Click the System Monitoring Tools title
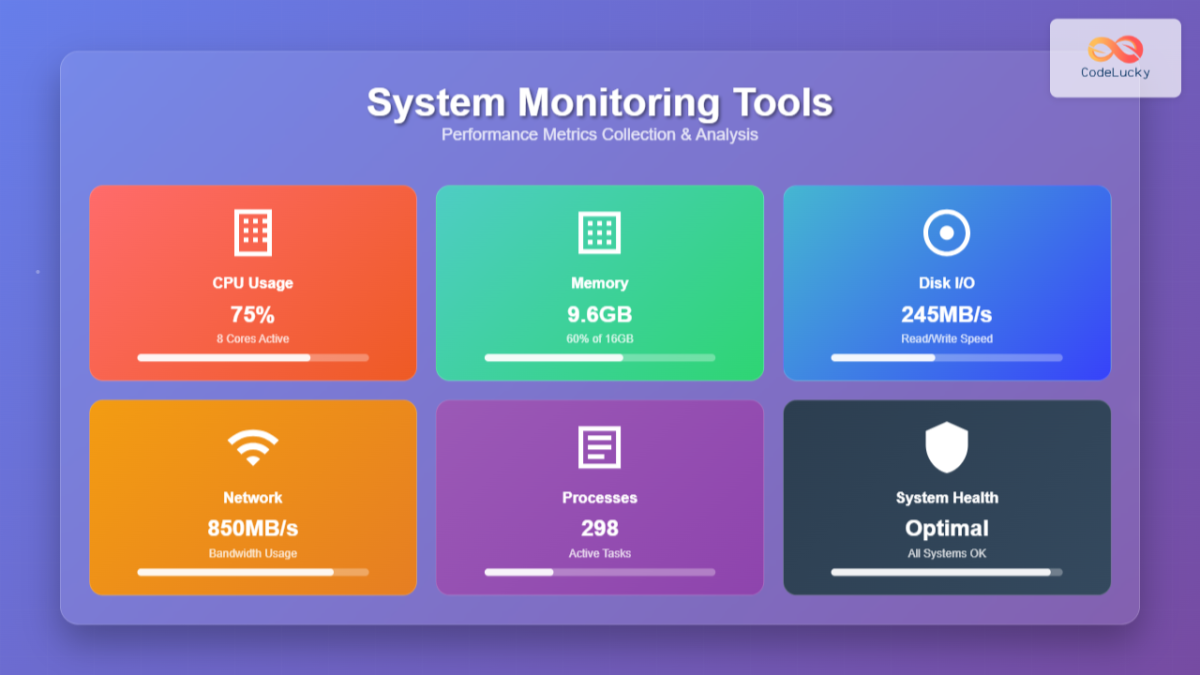1200x675 pixels. click(600, 102)
